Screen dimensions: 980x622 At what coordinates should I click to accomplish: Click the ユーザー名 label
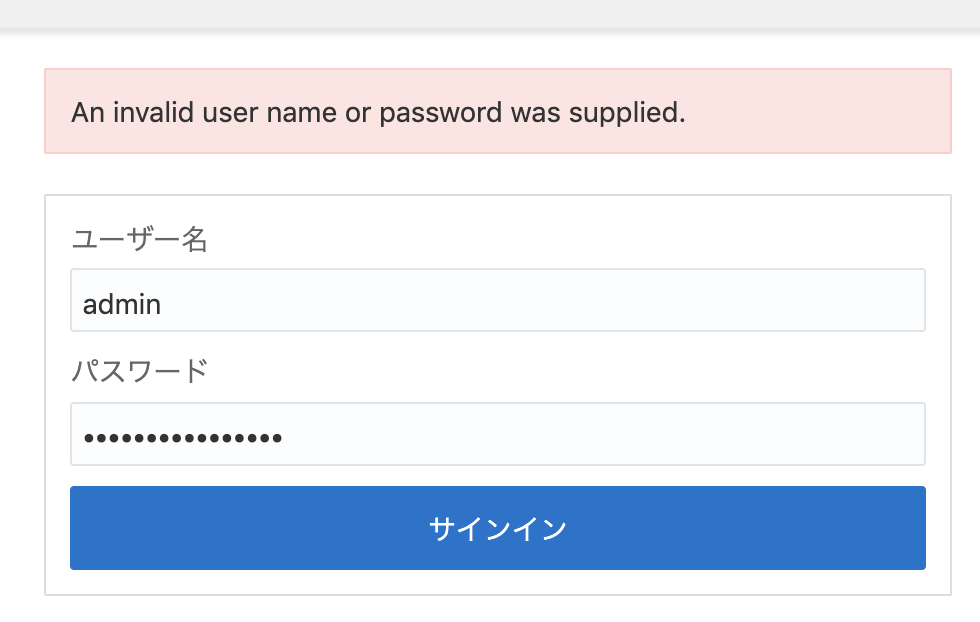[x=139, y=239]
